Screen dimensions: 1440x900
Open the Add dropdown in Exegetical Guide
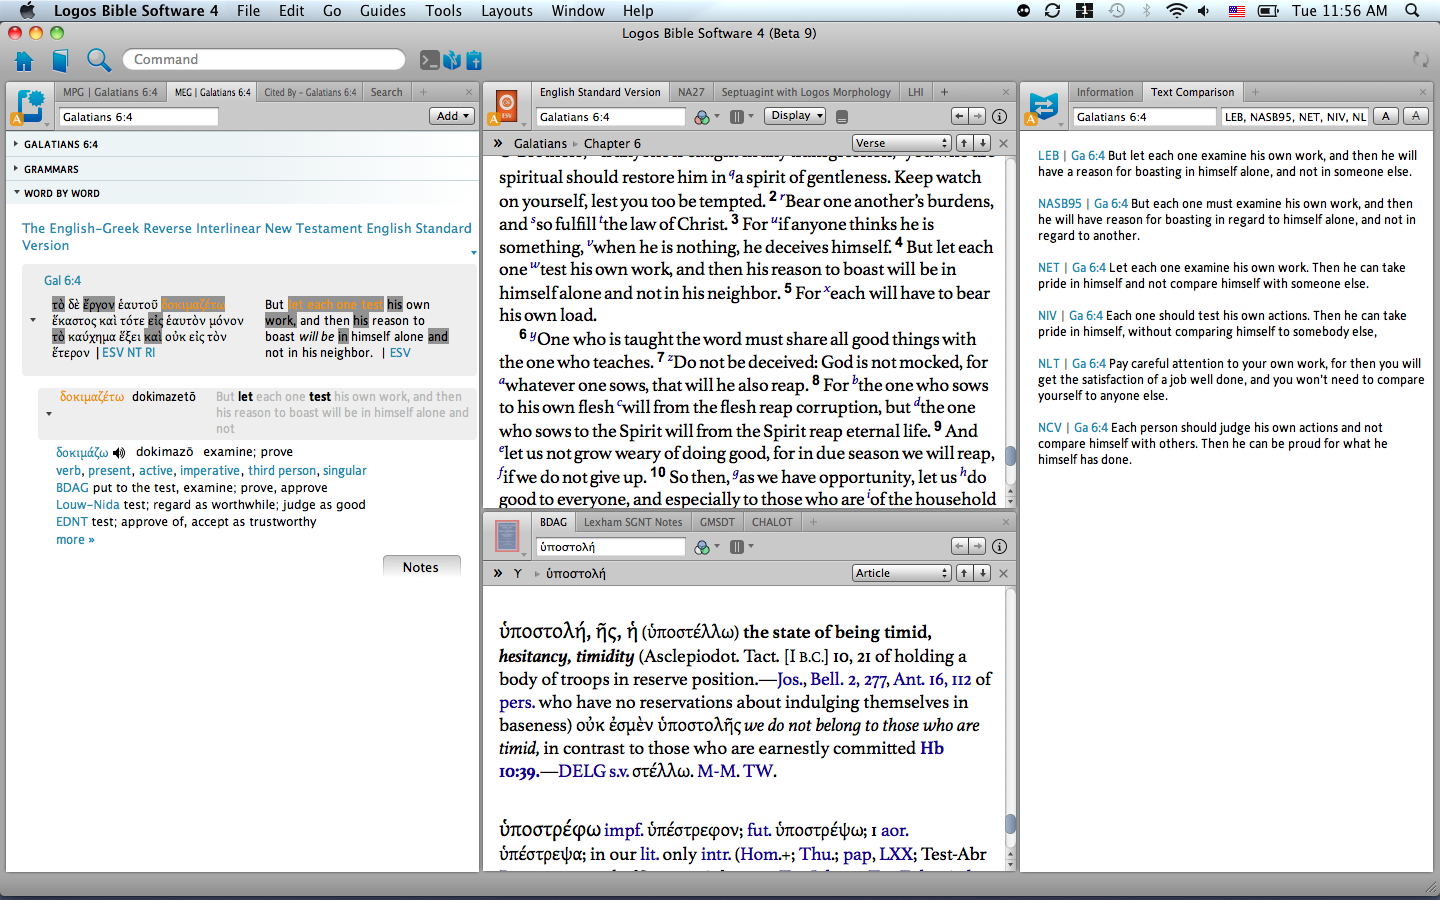tap(452, 116)
